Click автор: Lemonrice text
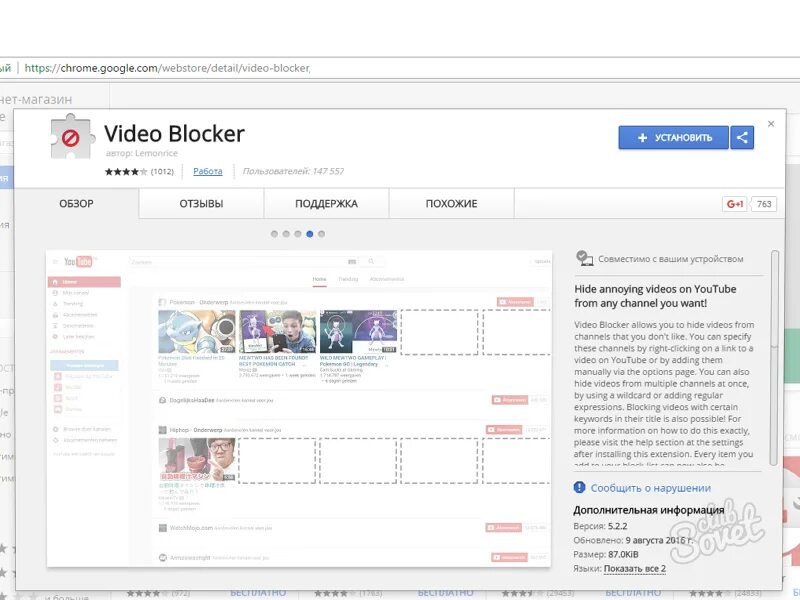Image resolution: width=800 pixels, height=600 pixels. 142,153
